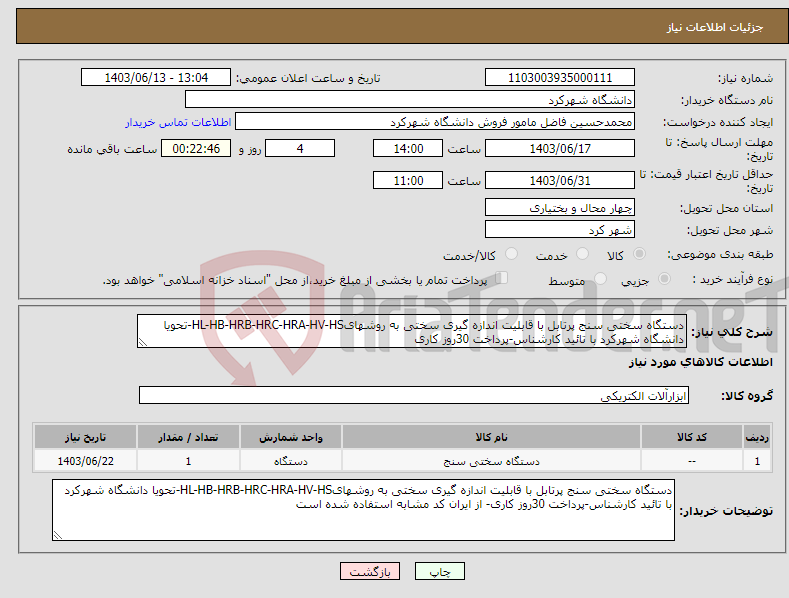Click the goods group field ابزارآلات الکتریکی

pos(414,395)
